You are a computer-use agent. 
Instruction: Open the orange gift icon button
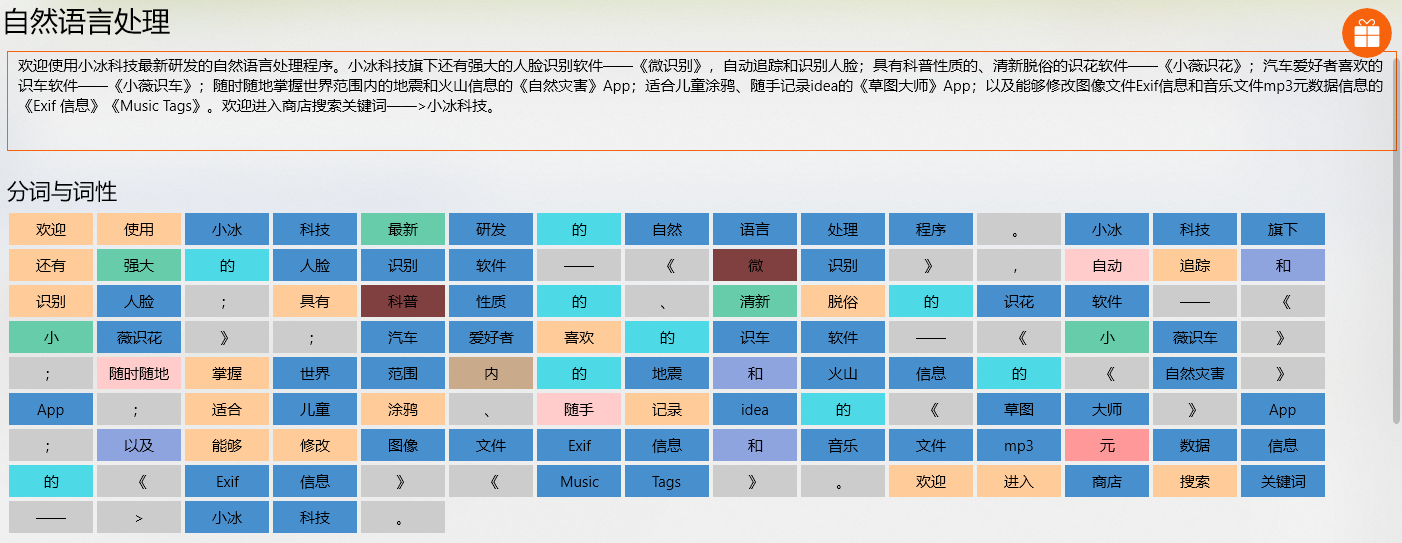pos(1366,33)
